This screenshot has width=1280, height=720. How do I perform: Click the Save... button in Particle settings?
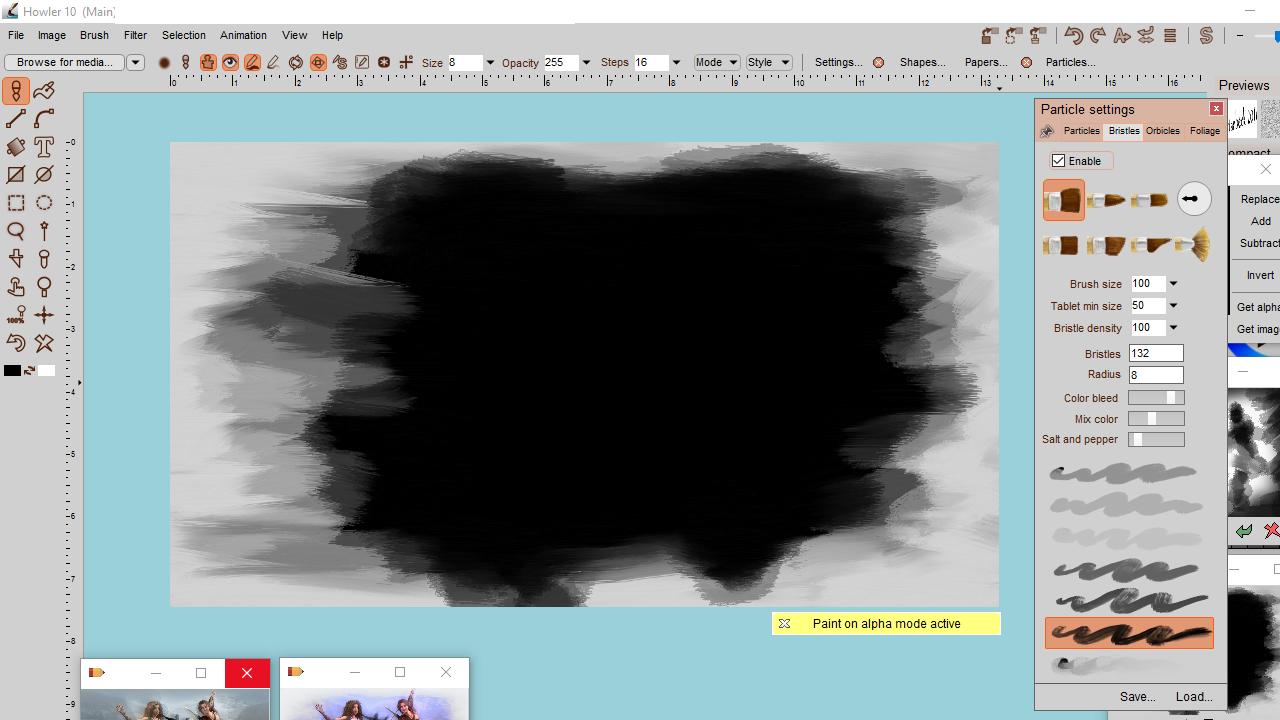[x=1137, y=697]
